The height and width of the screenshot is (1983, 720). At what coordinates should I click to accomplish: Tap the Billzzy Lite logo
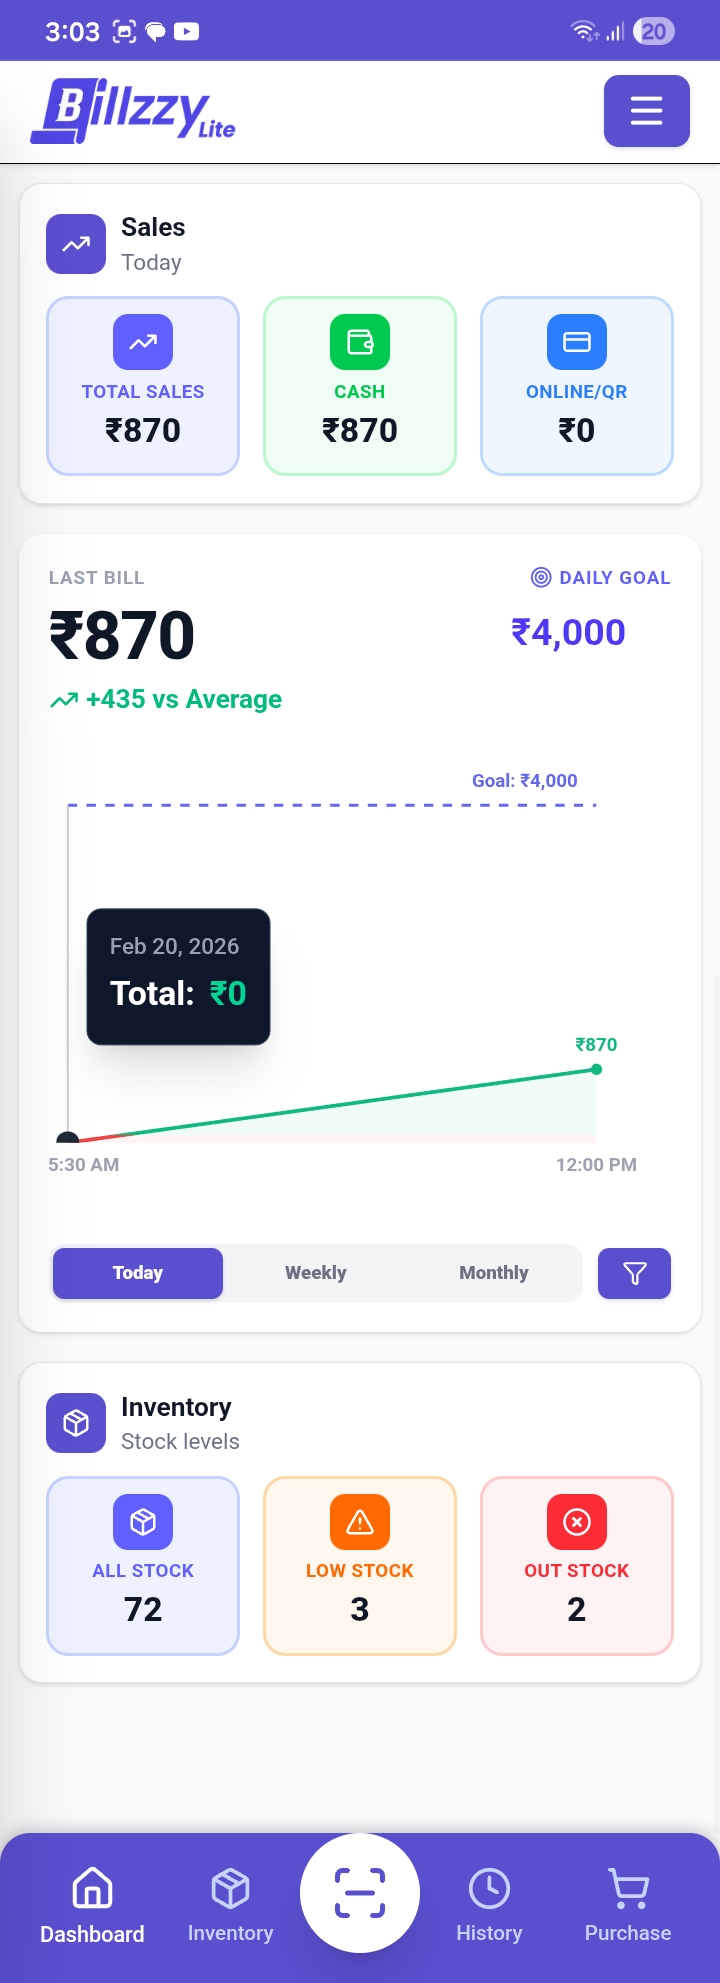[x=133, y=111]
